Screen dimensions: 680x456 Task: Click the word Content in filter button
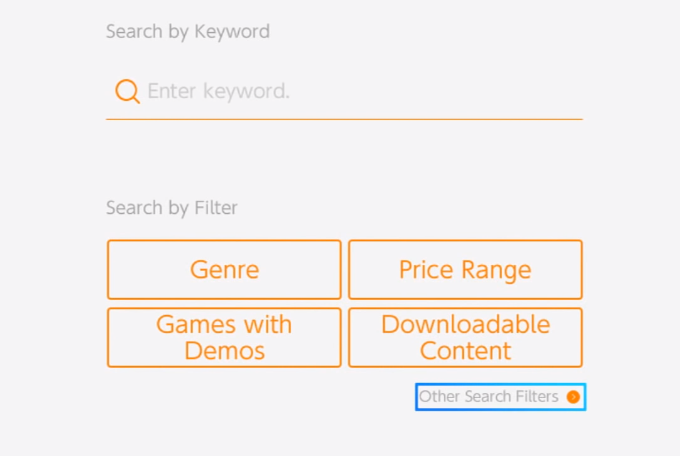[465, 351]
